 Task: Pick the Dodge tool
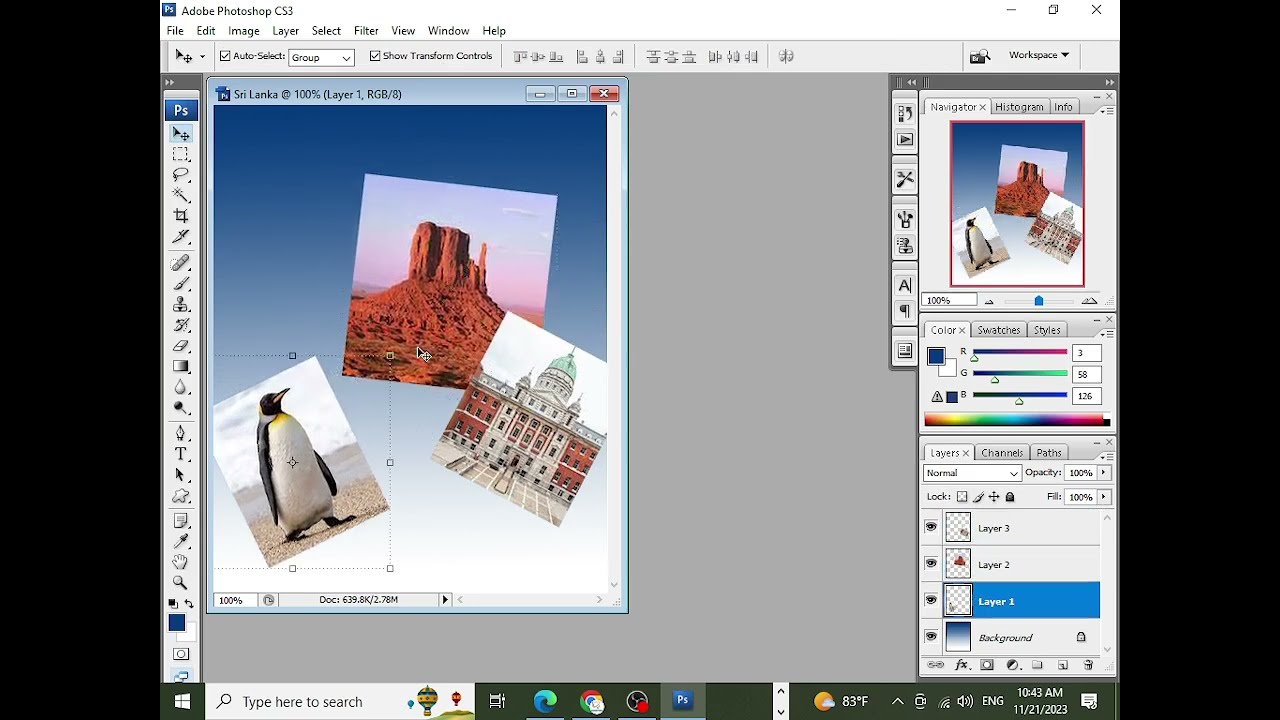pyautogui.click(x=181, y=408)
